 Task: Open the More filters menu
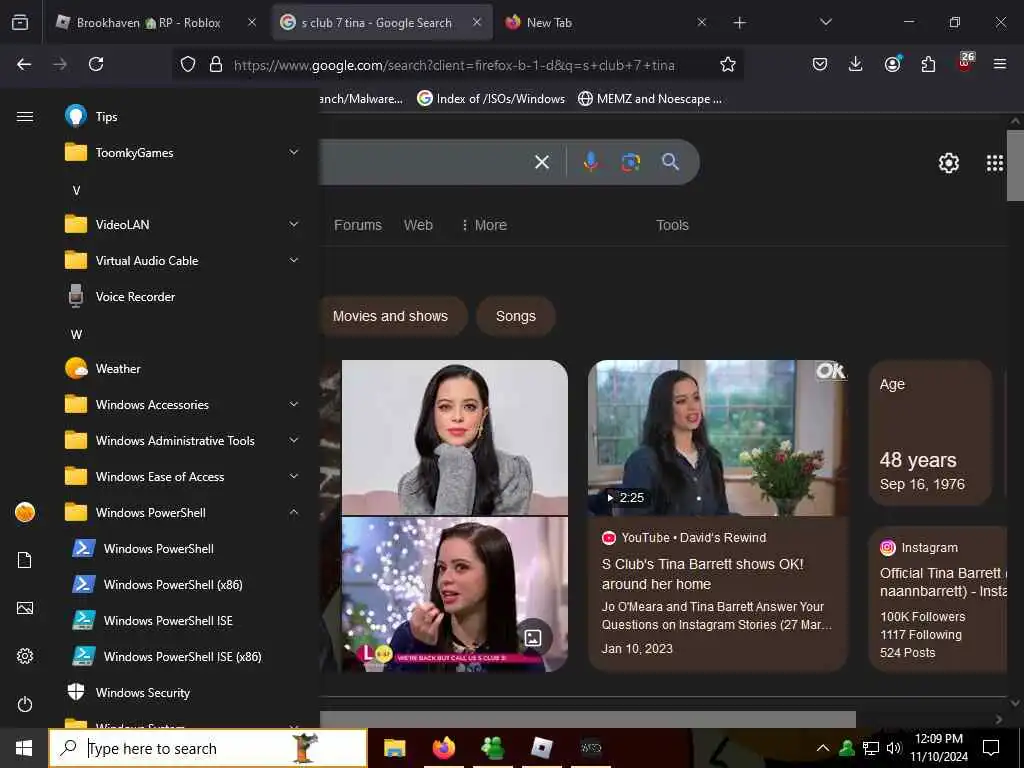point(484,225)
